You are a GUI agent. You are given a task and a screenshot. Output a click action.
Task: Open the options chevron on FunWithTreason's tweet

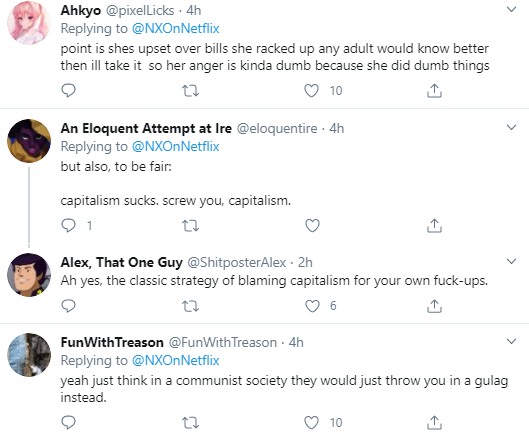(511, 342)
